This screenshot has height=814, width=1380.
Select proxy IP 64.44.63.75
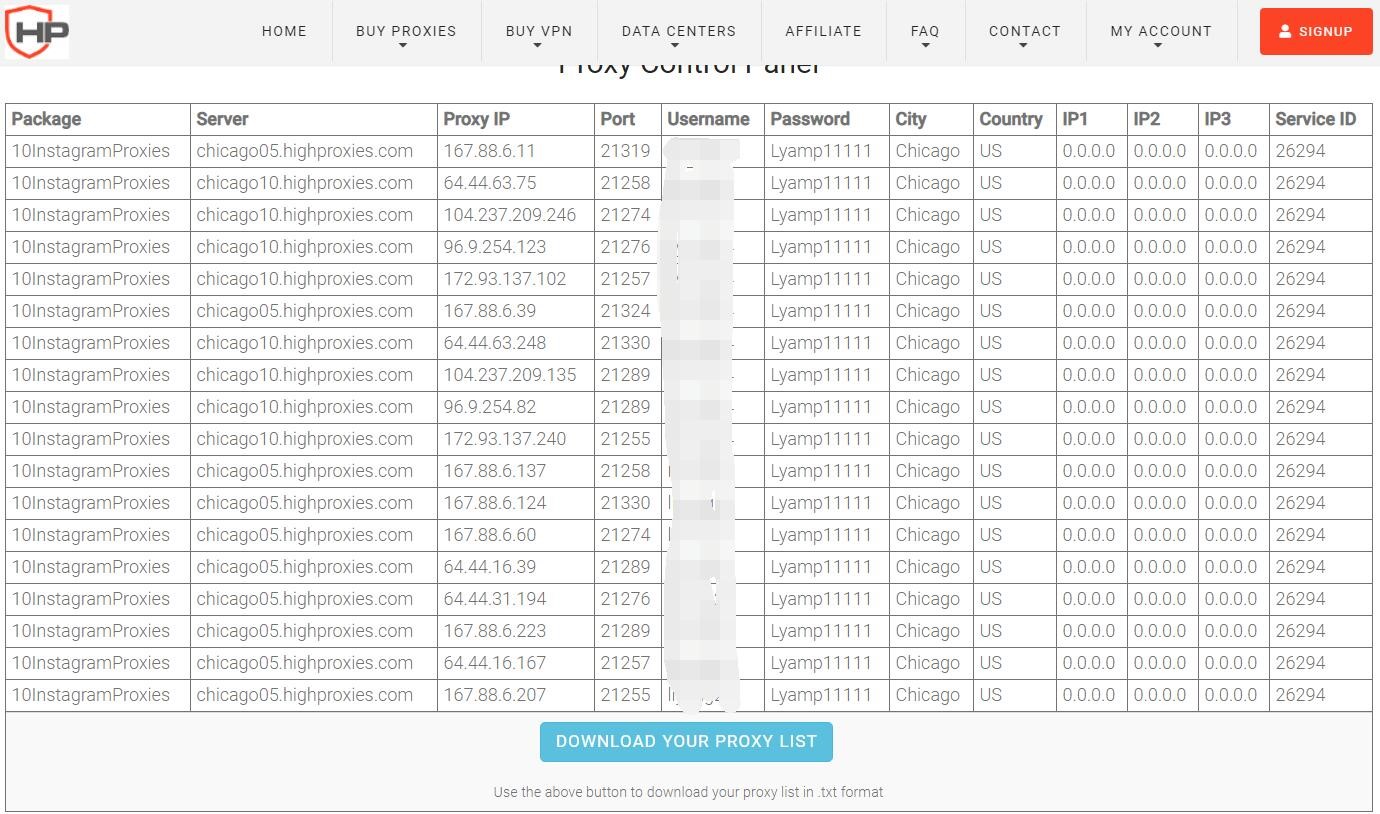pos(490,183)
